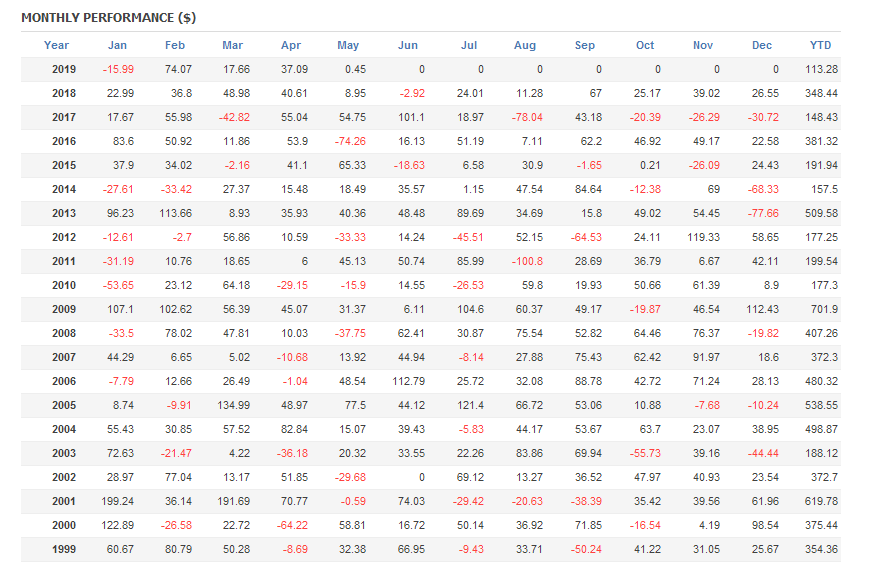This screenshot has width=876, height=569.
Task: Click the 2001 January value 199.24
Action: point(116,501)
